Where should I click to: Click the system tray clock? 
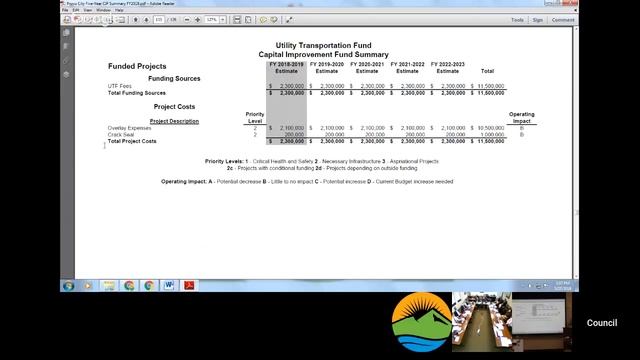[563, 286]
